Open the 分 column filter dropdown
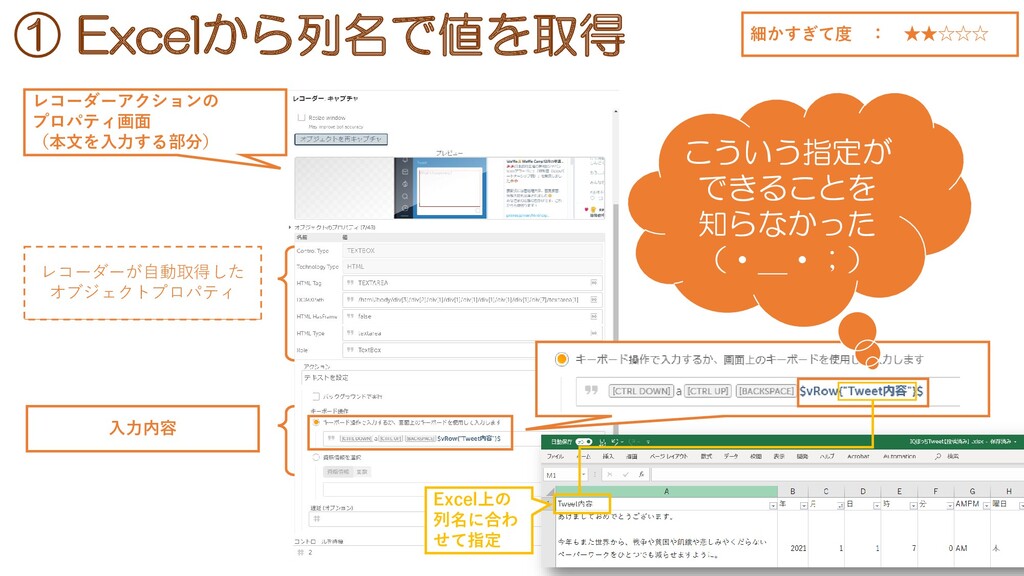1024x576 pixels. pyautogui.click(x=950, y=505)
